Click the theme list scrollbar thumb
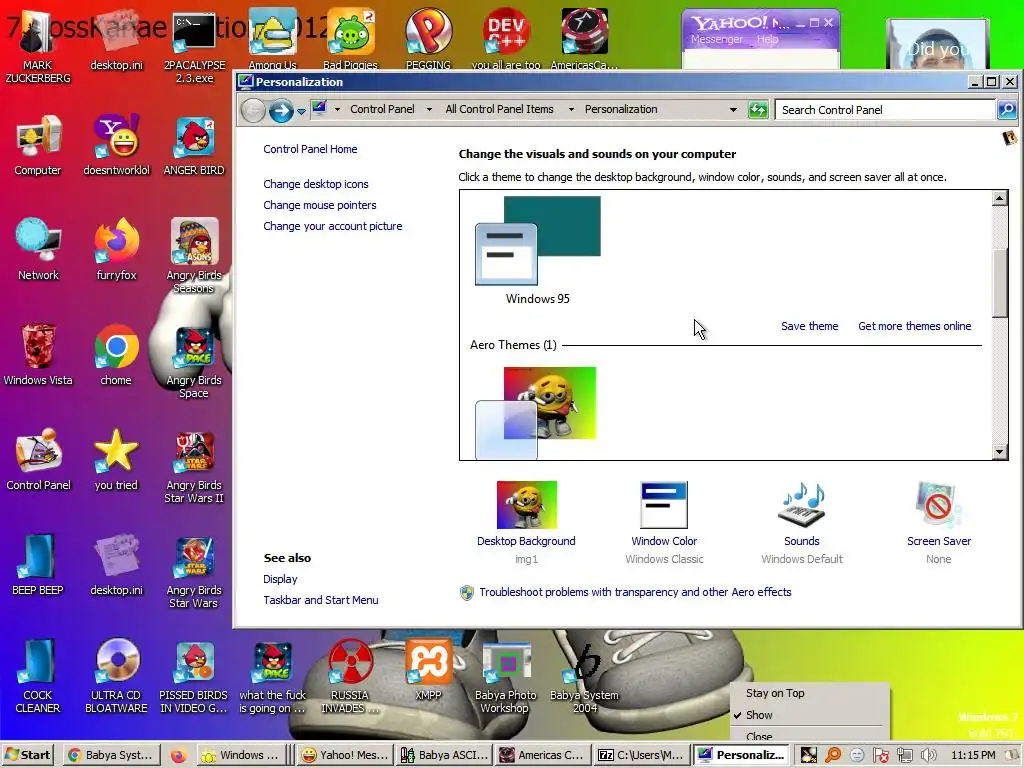The height and width of the screenshot is (768, 1024). 999,283
